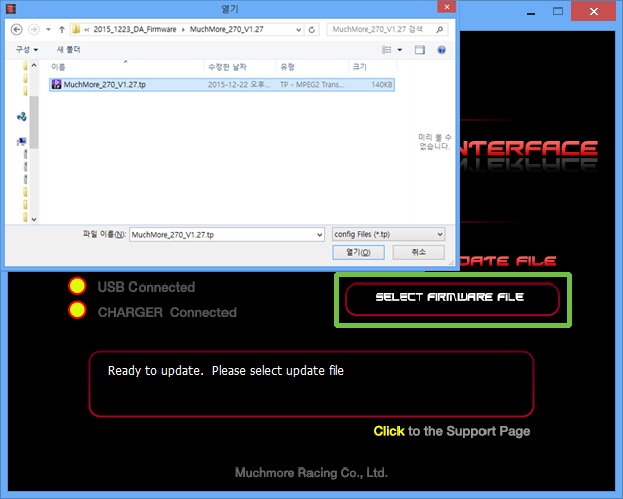Create a new folder with 새 폴더
The image size is (623, 499).
click(x=68, y=50)
